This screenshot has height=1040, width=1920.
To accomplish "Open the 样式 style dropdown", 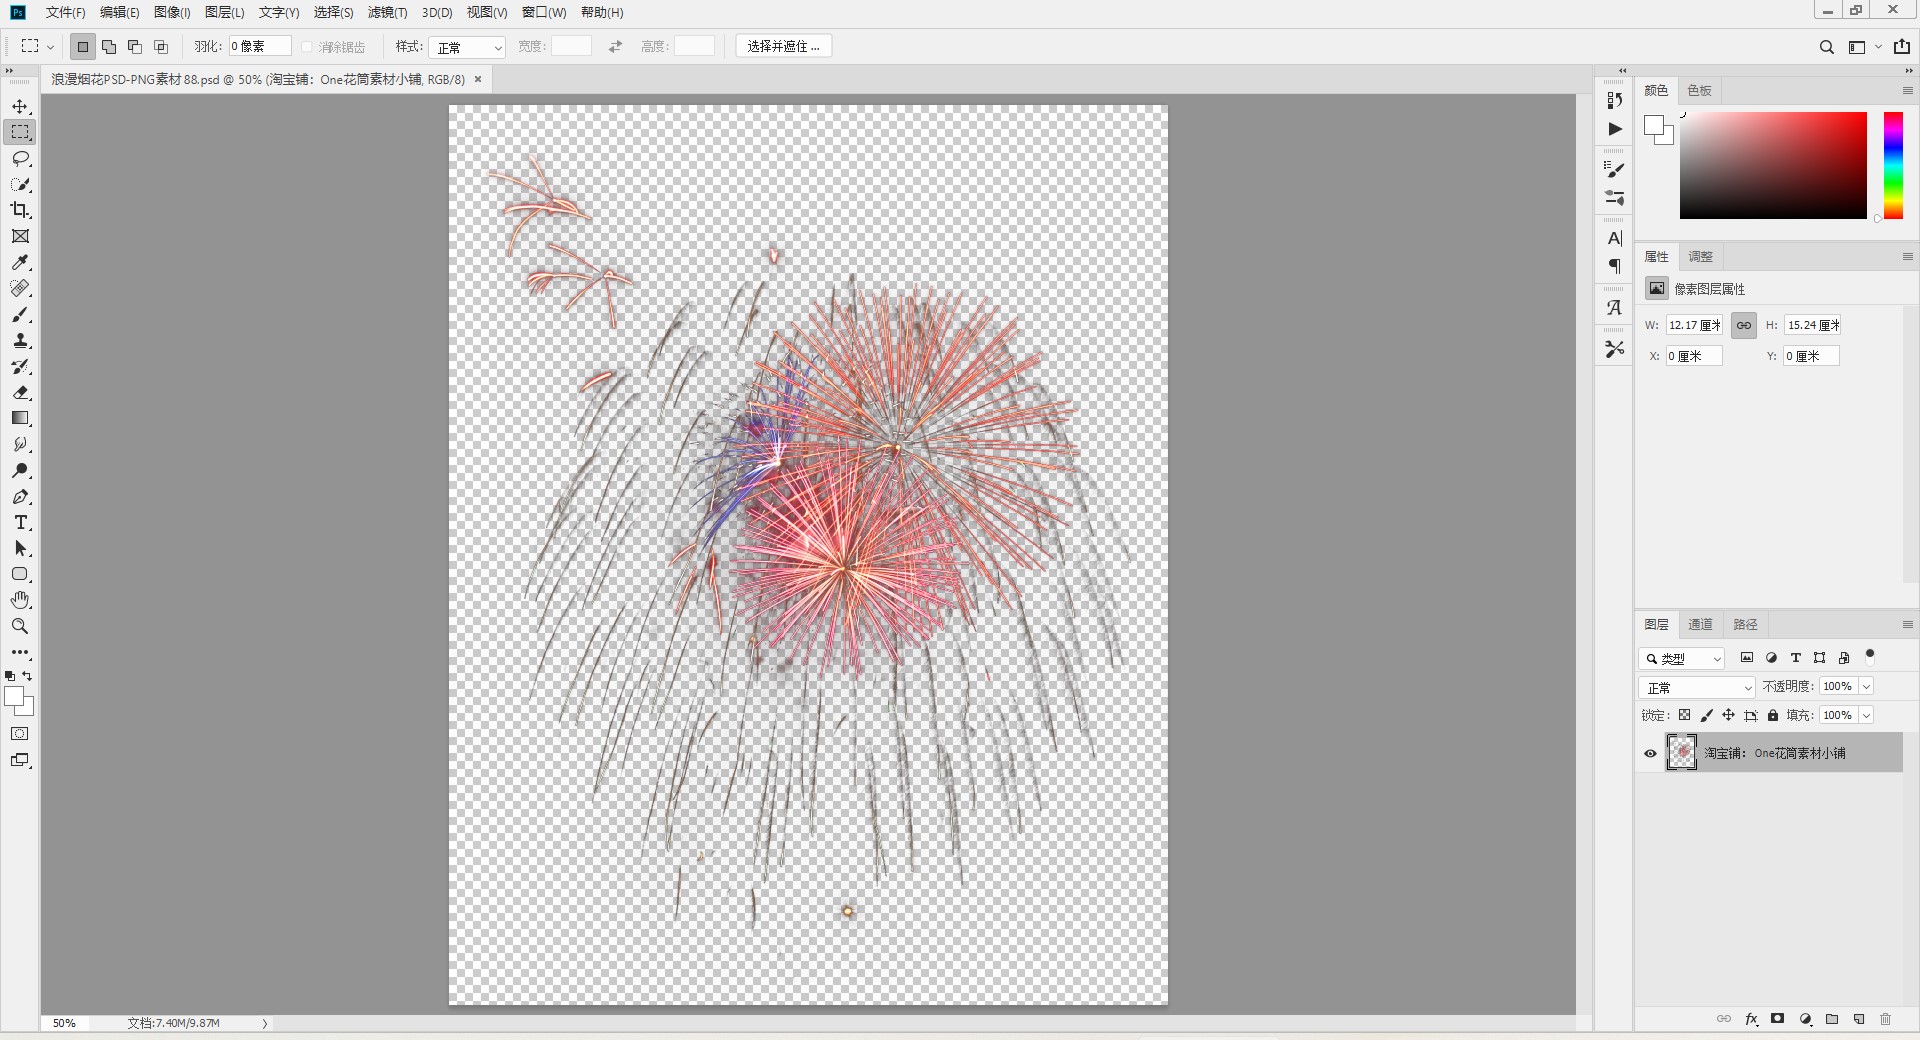I will coord(467,47).
